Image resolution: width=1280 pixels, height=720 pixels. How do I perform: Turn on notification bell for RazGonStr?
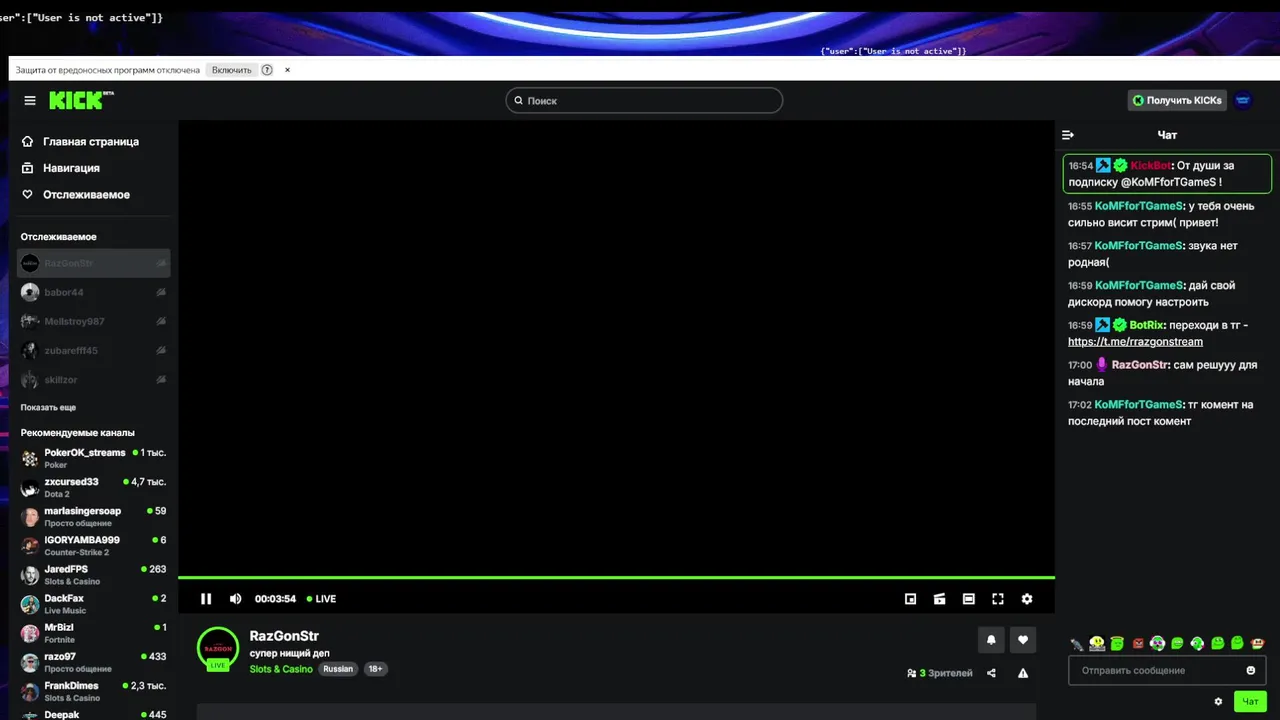pyautogui.click(x=991, y=640)
